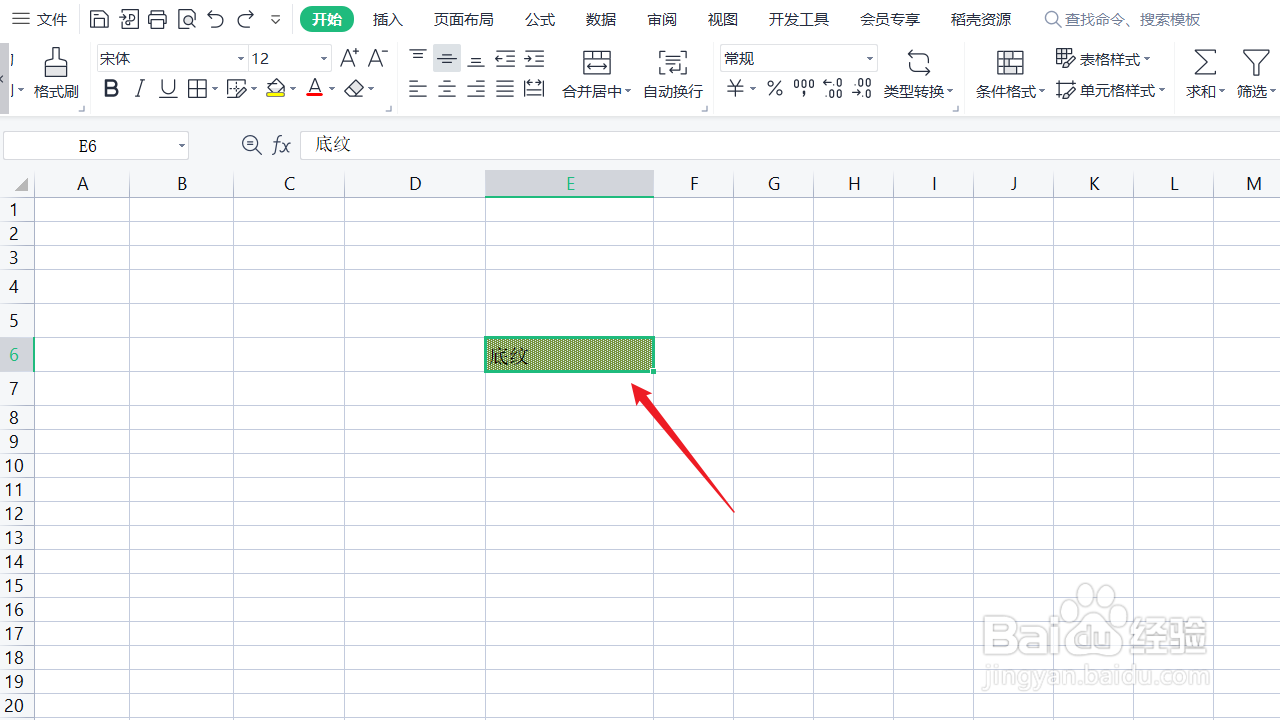Image resolution: width=1280 pixels, height=720 pixels.
Task: Open number format dropdown 常规
Action: point(870,59)
